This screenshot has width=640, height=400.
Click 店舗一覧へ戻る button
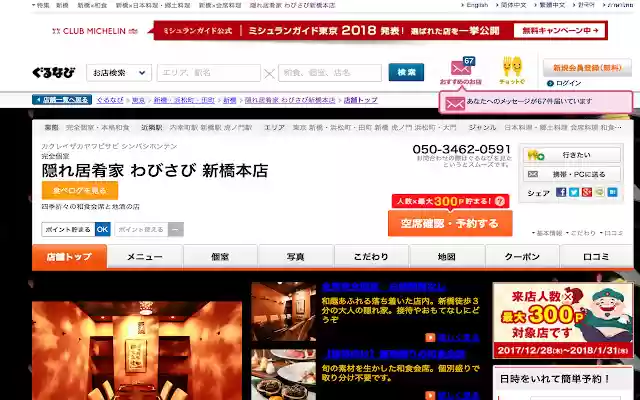(x=62, y=100)
